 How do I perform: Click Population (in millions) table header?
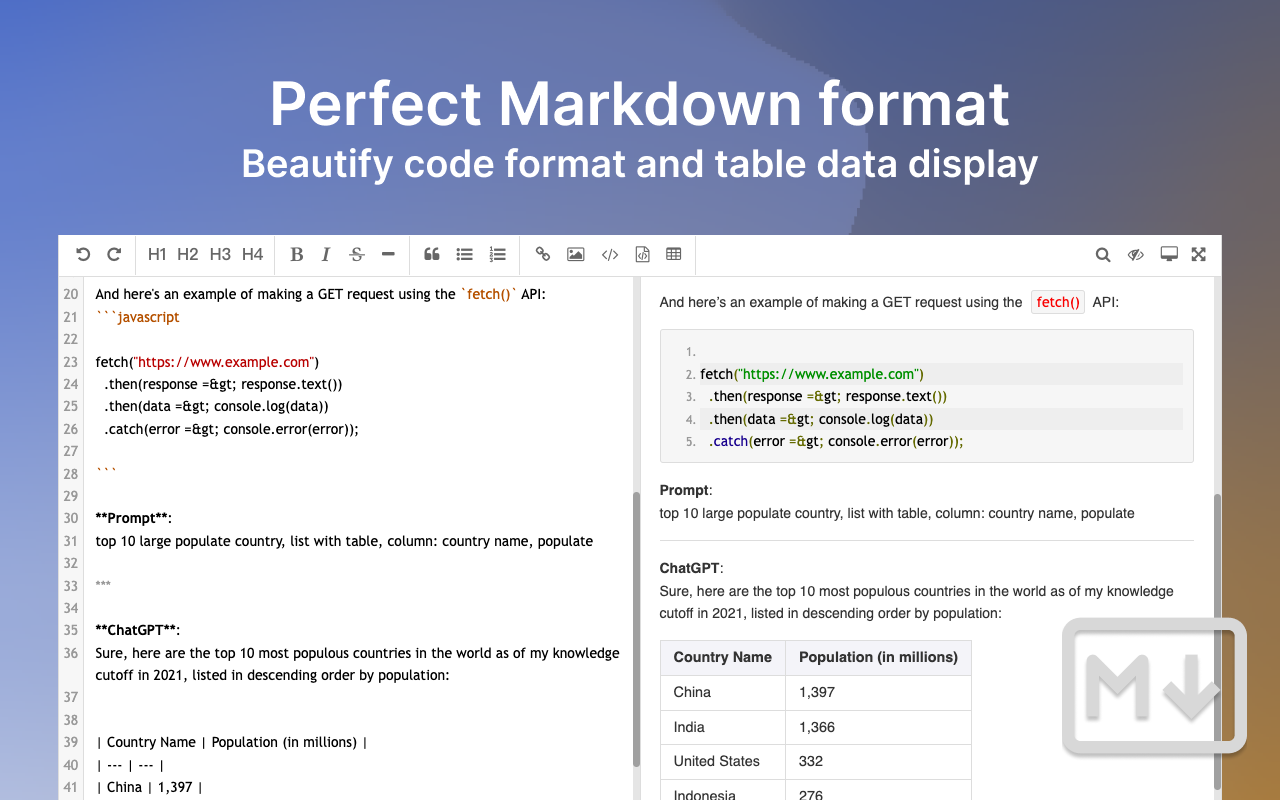pyautogui.click(x=879, y=657)
